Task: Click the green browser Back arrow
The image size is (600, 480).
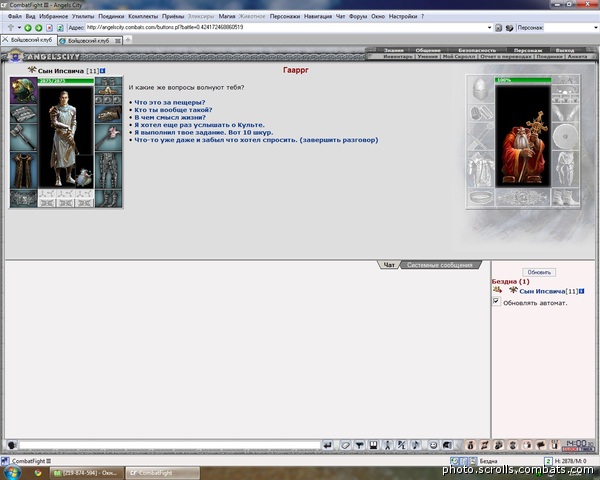Action: (28, 28)
